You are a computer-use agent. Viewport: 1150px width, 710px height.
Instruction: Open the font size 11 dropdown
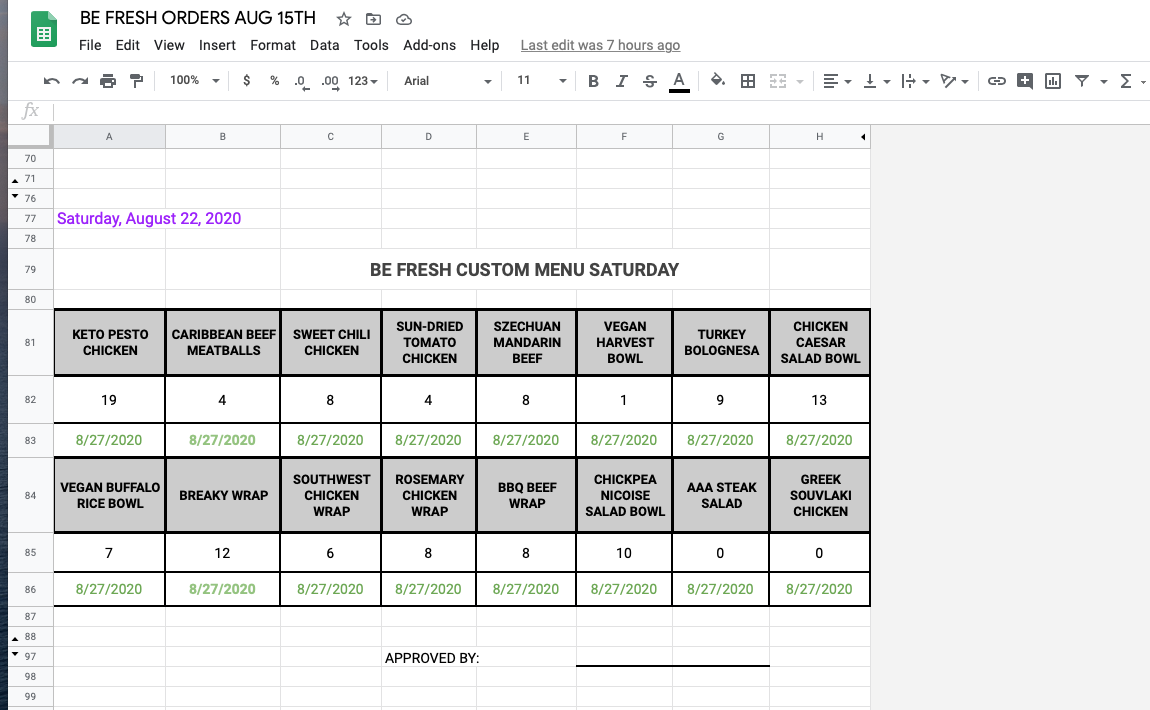coord(541,81)
